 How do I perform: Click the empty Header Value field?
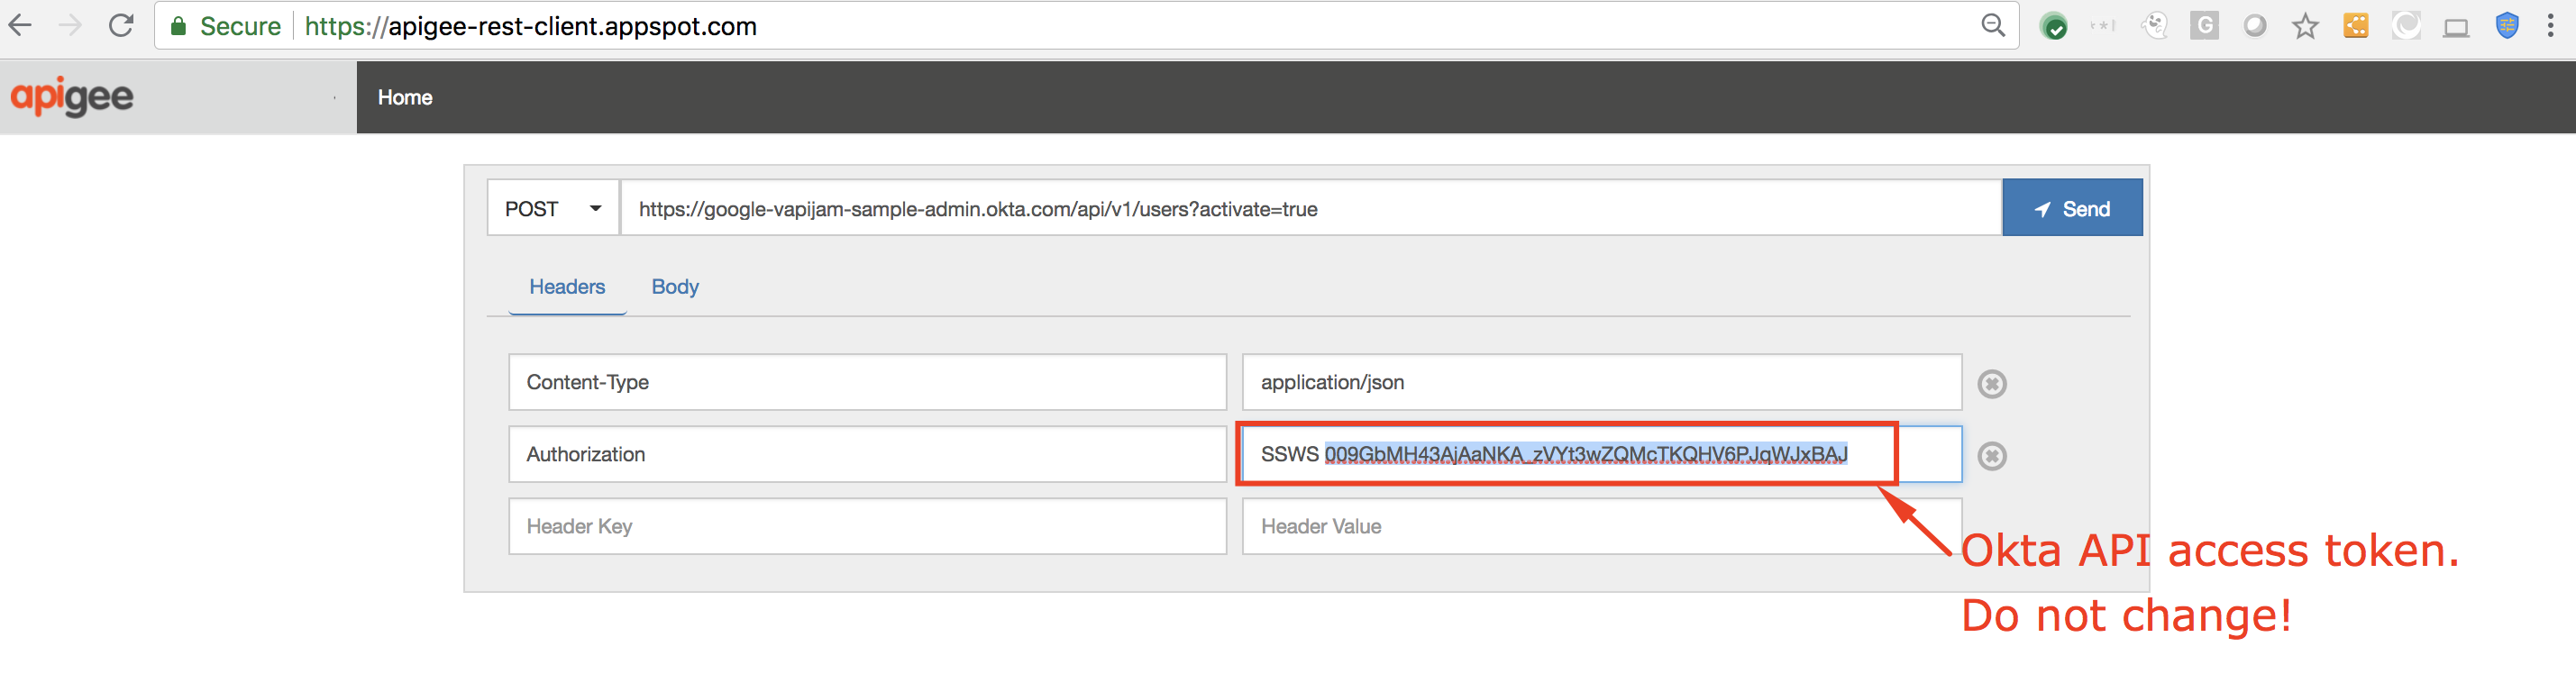pos(1602,526)
